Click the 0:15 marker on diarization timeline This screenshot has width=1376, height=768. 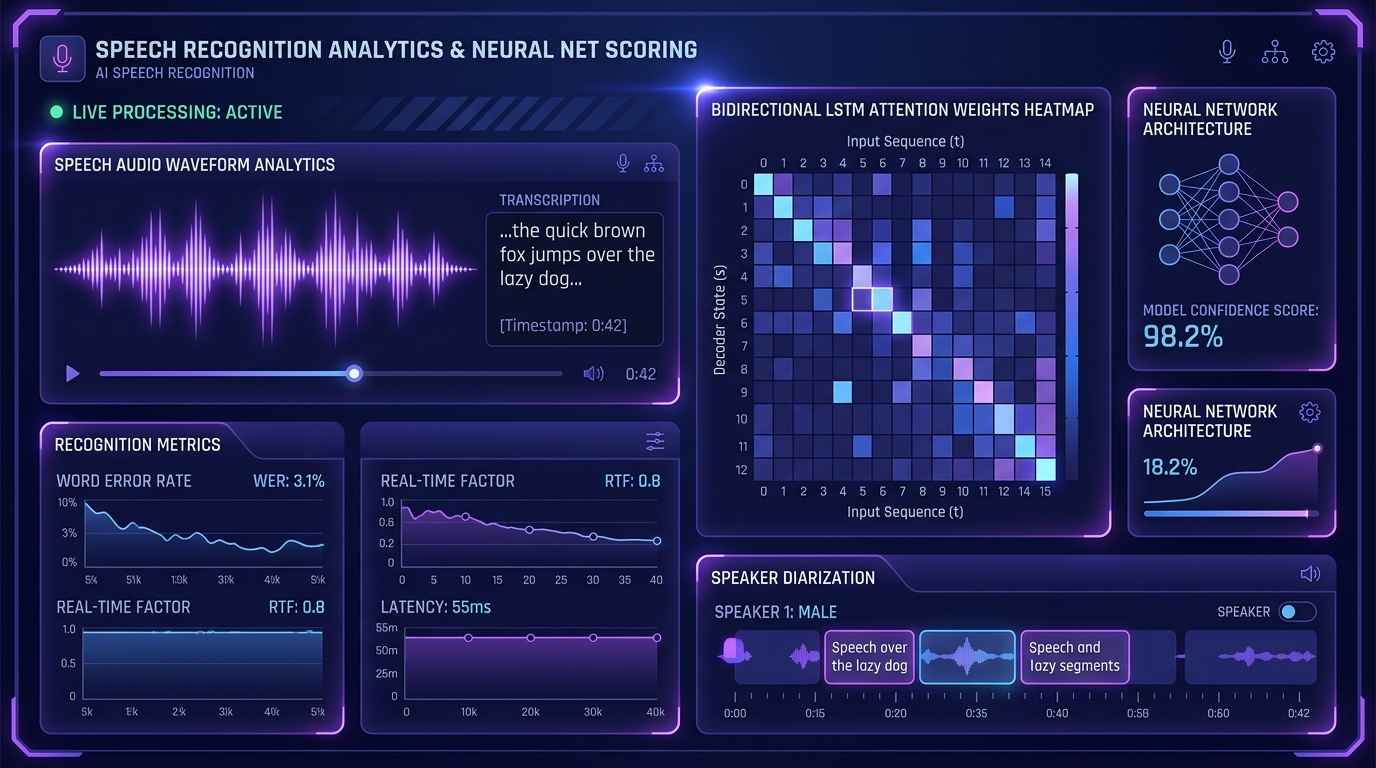coord(815,713)
